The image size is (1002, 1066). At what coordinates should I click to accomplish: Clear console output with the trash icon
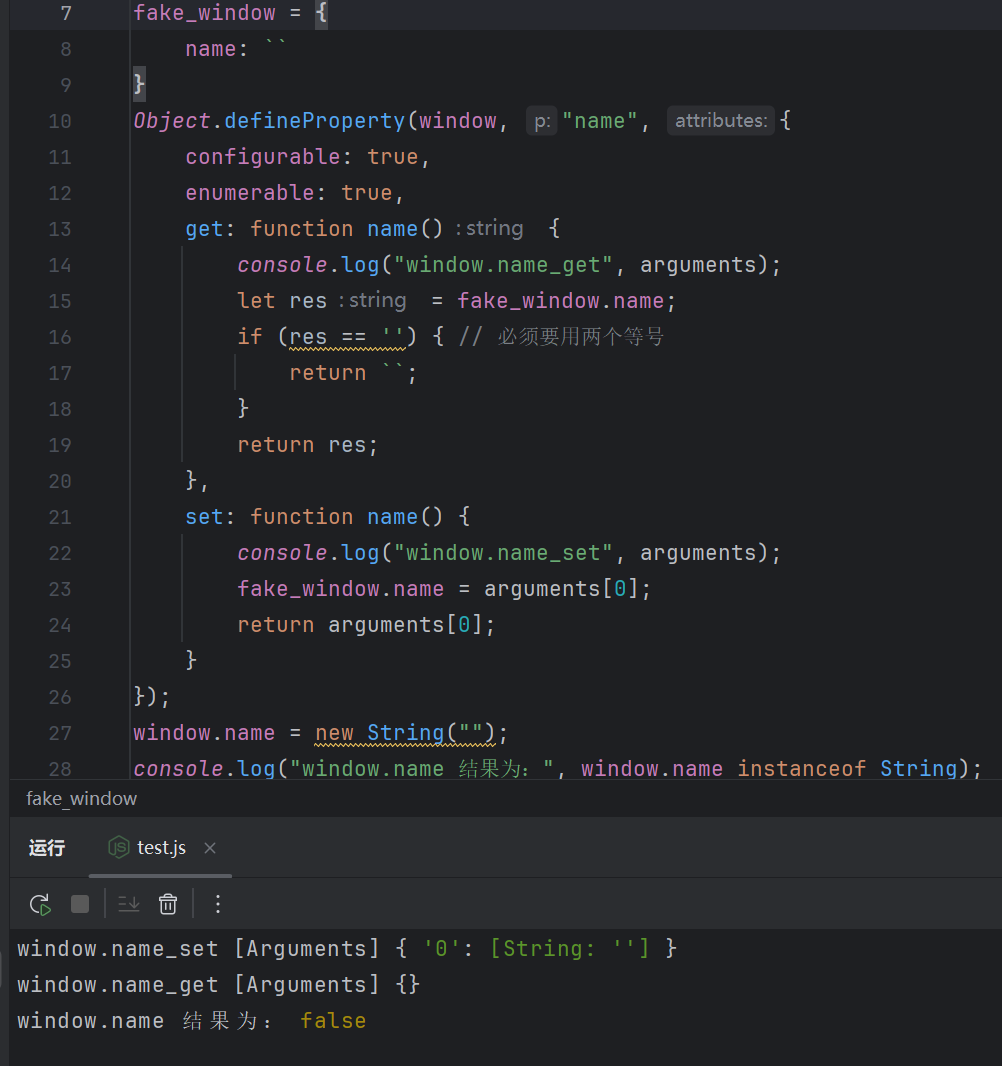point(168,904)
